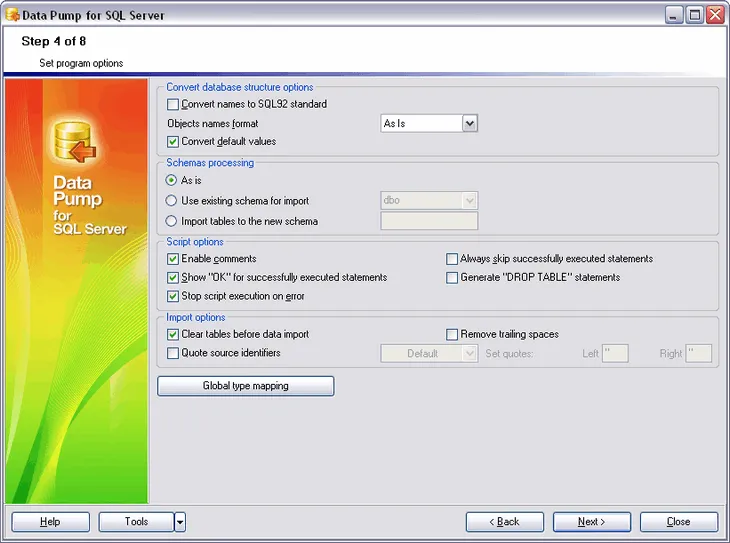The image size is (730, 543).
Task: Click the "Script options" group label
Action: point(195,242)
